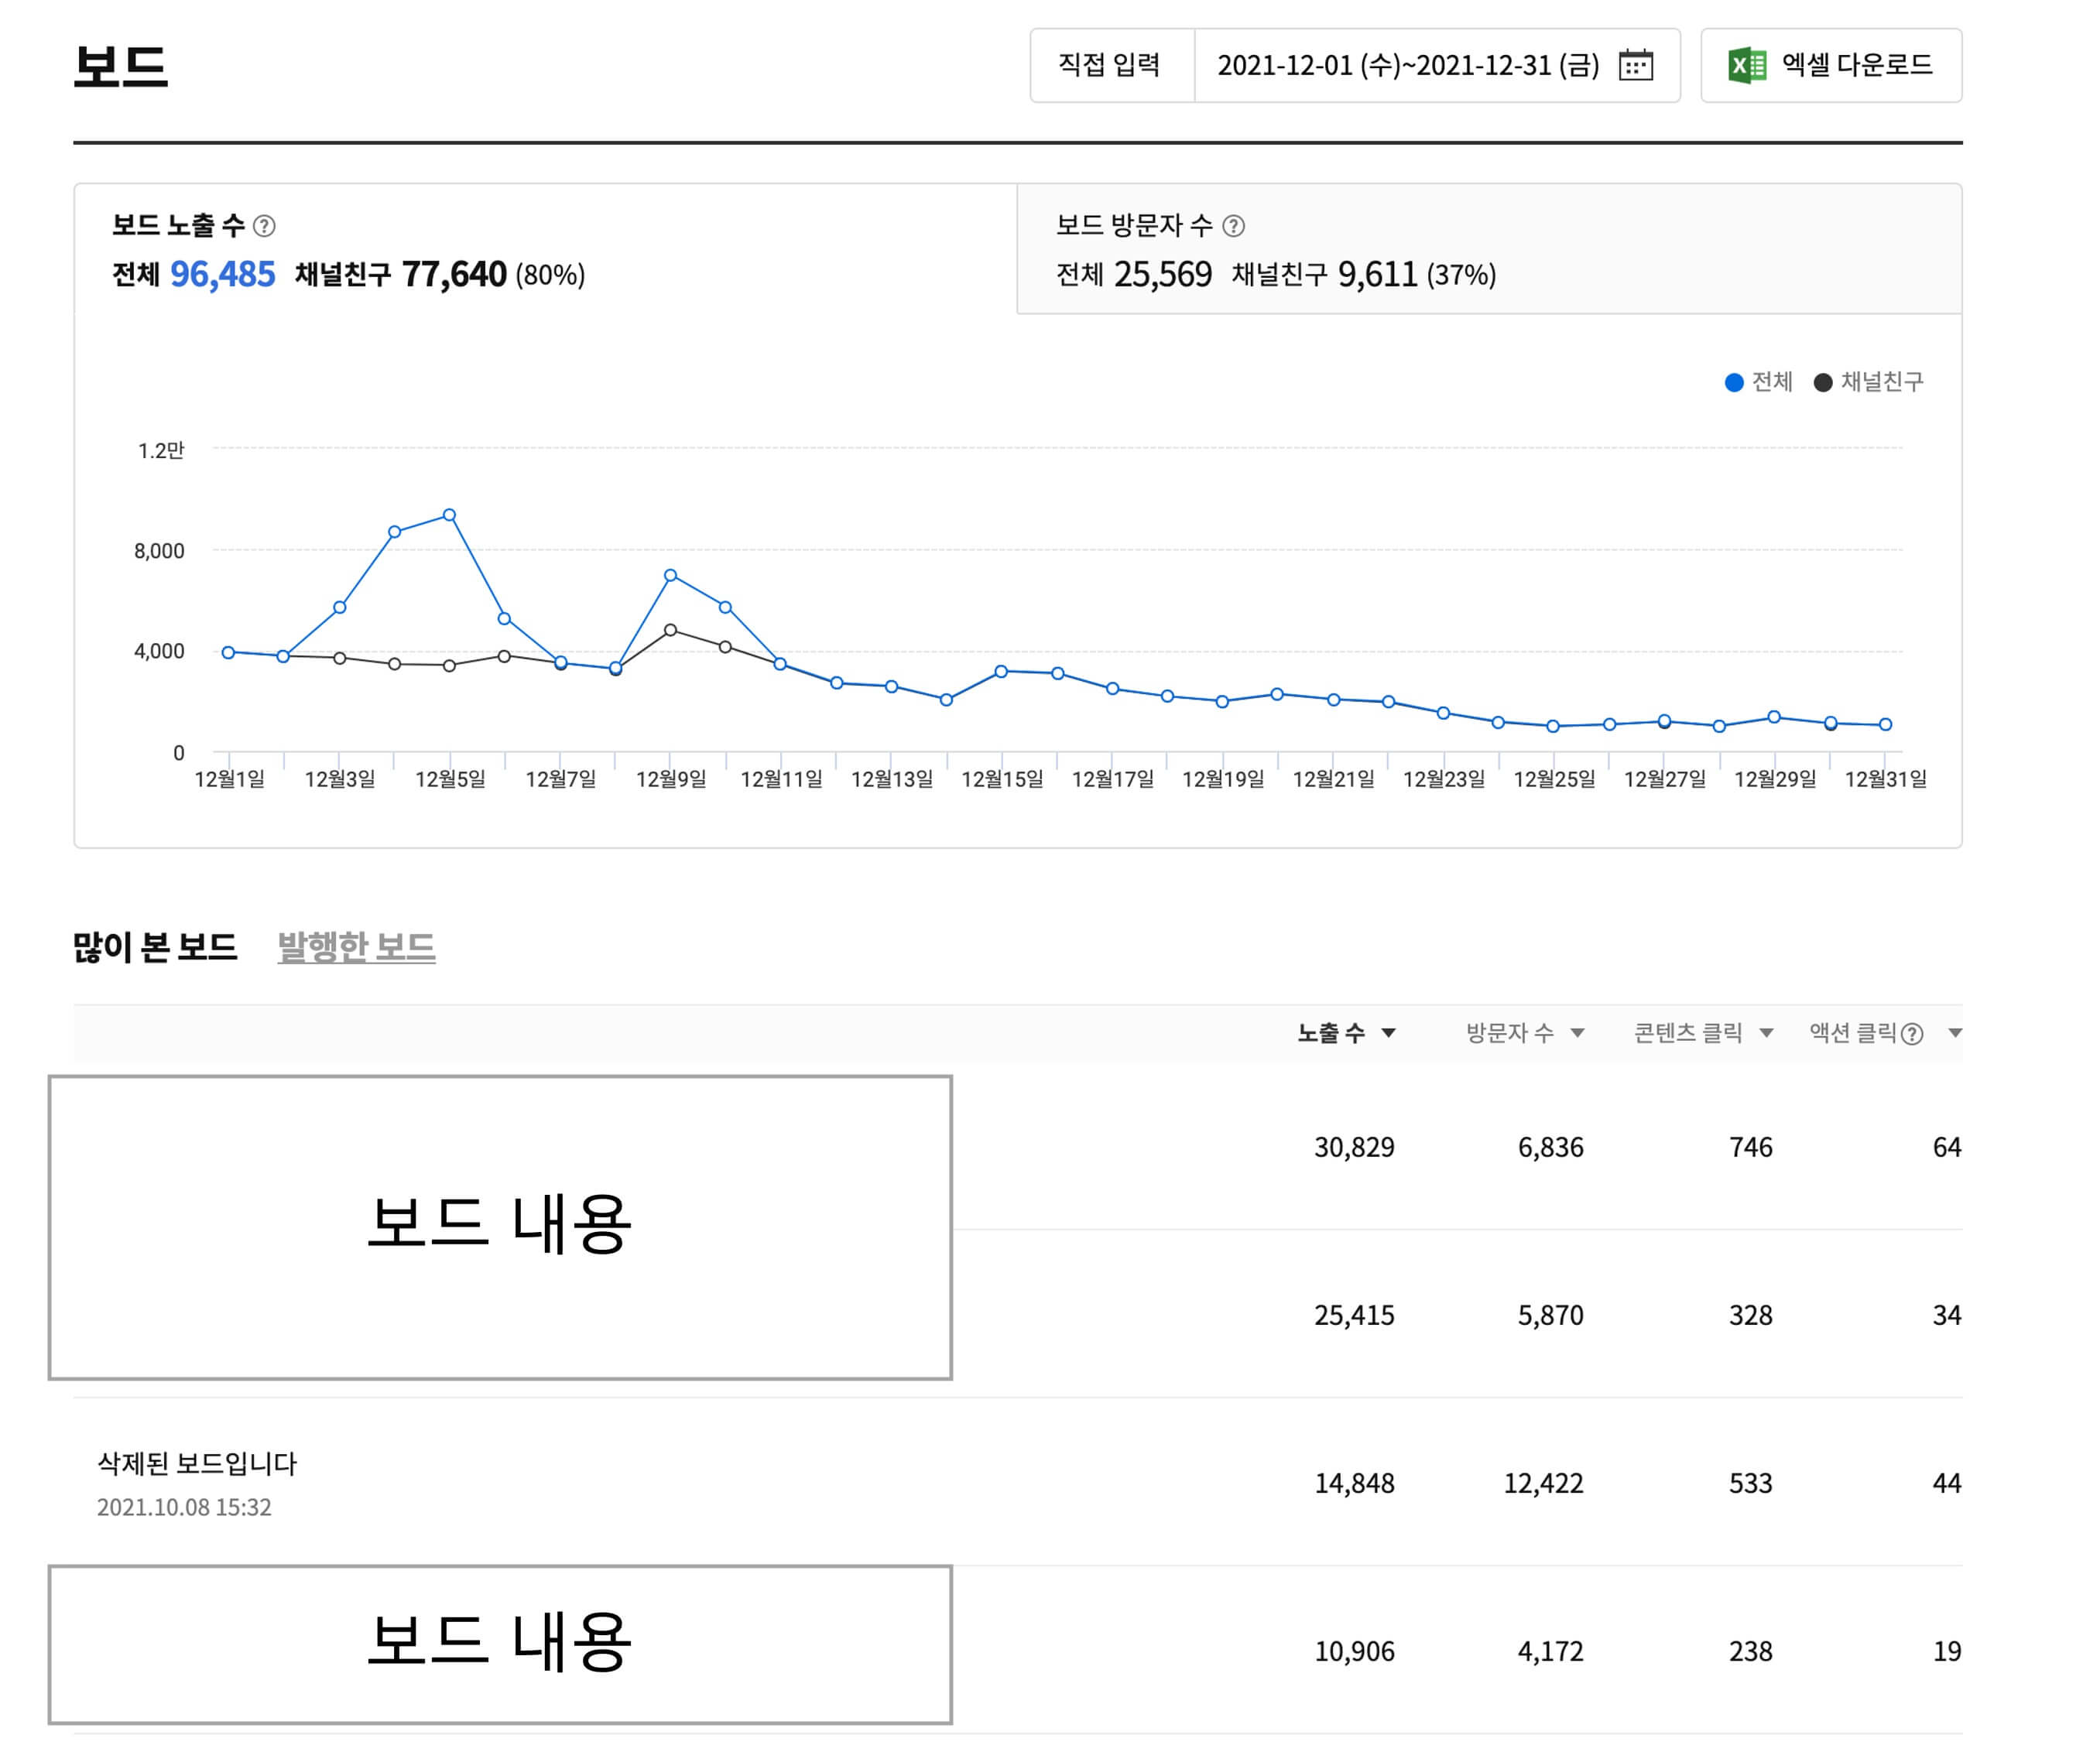
Task: Click 채널친구 77,640 value
Action: point(454,274)
